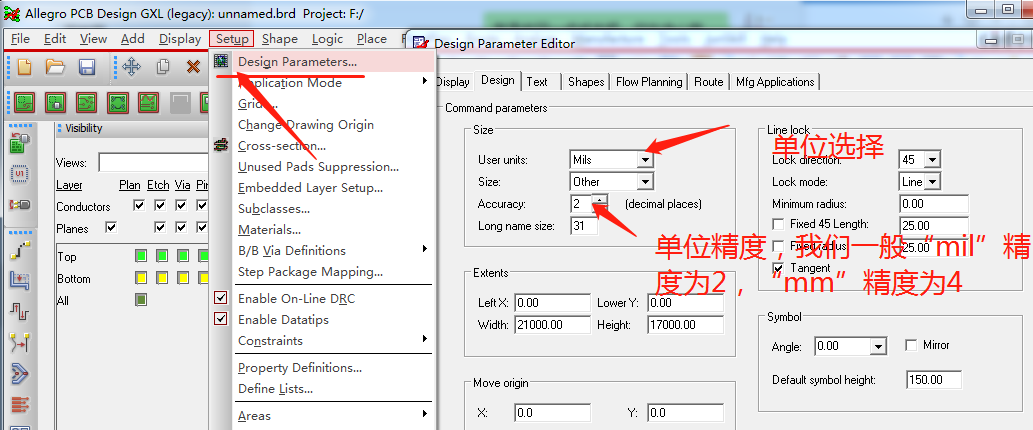Click the Accuracy decimal places stepper

pos(600,203)
